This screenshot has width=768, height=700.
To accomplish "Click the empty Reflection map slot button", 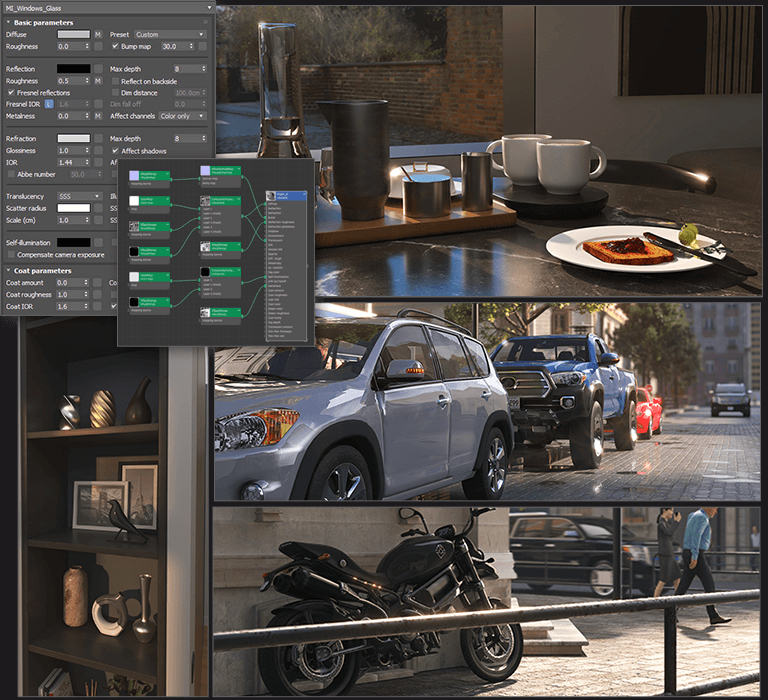I will click(98, 69).
